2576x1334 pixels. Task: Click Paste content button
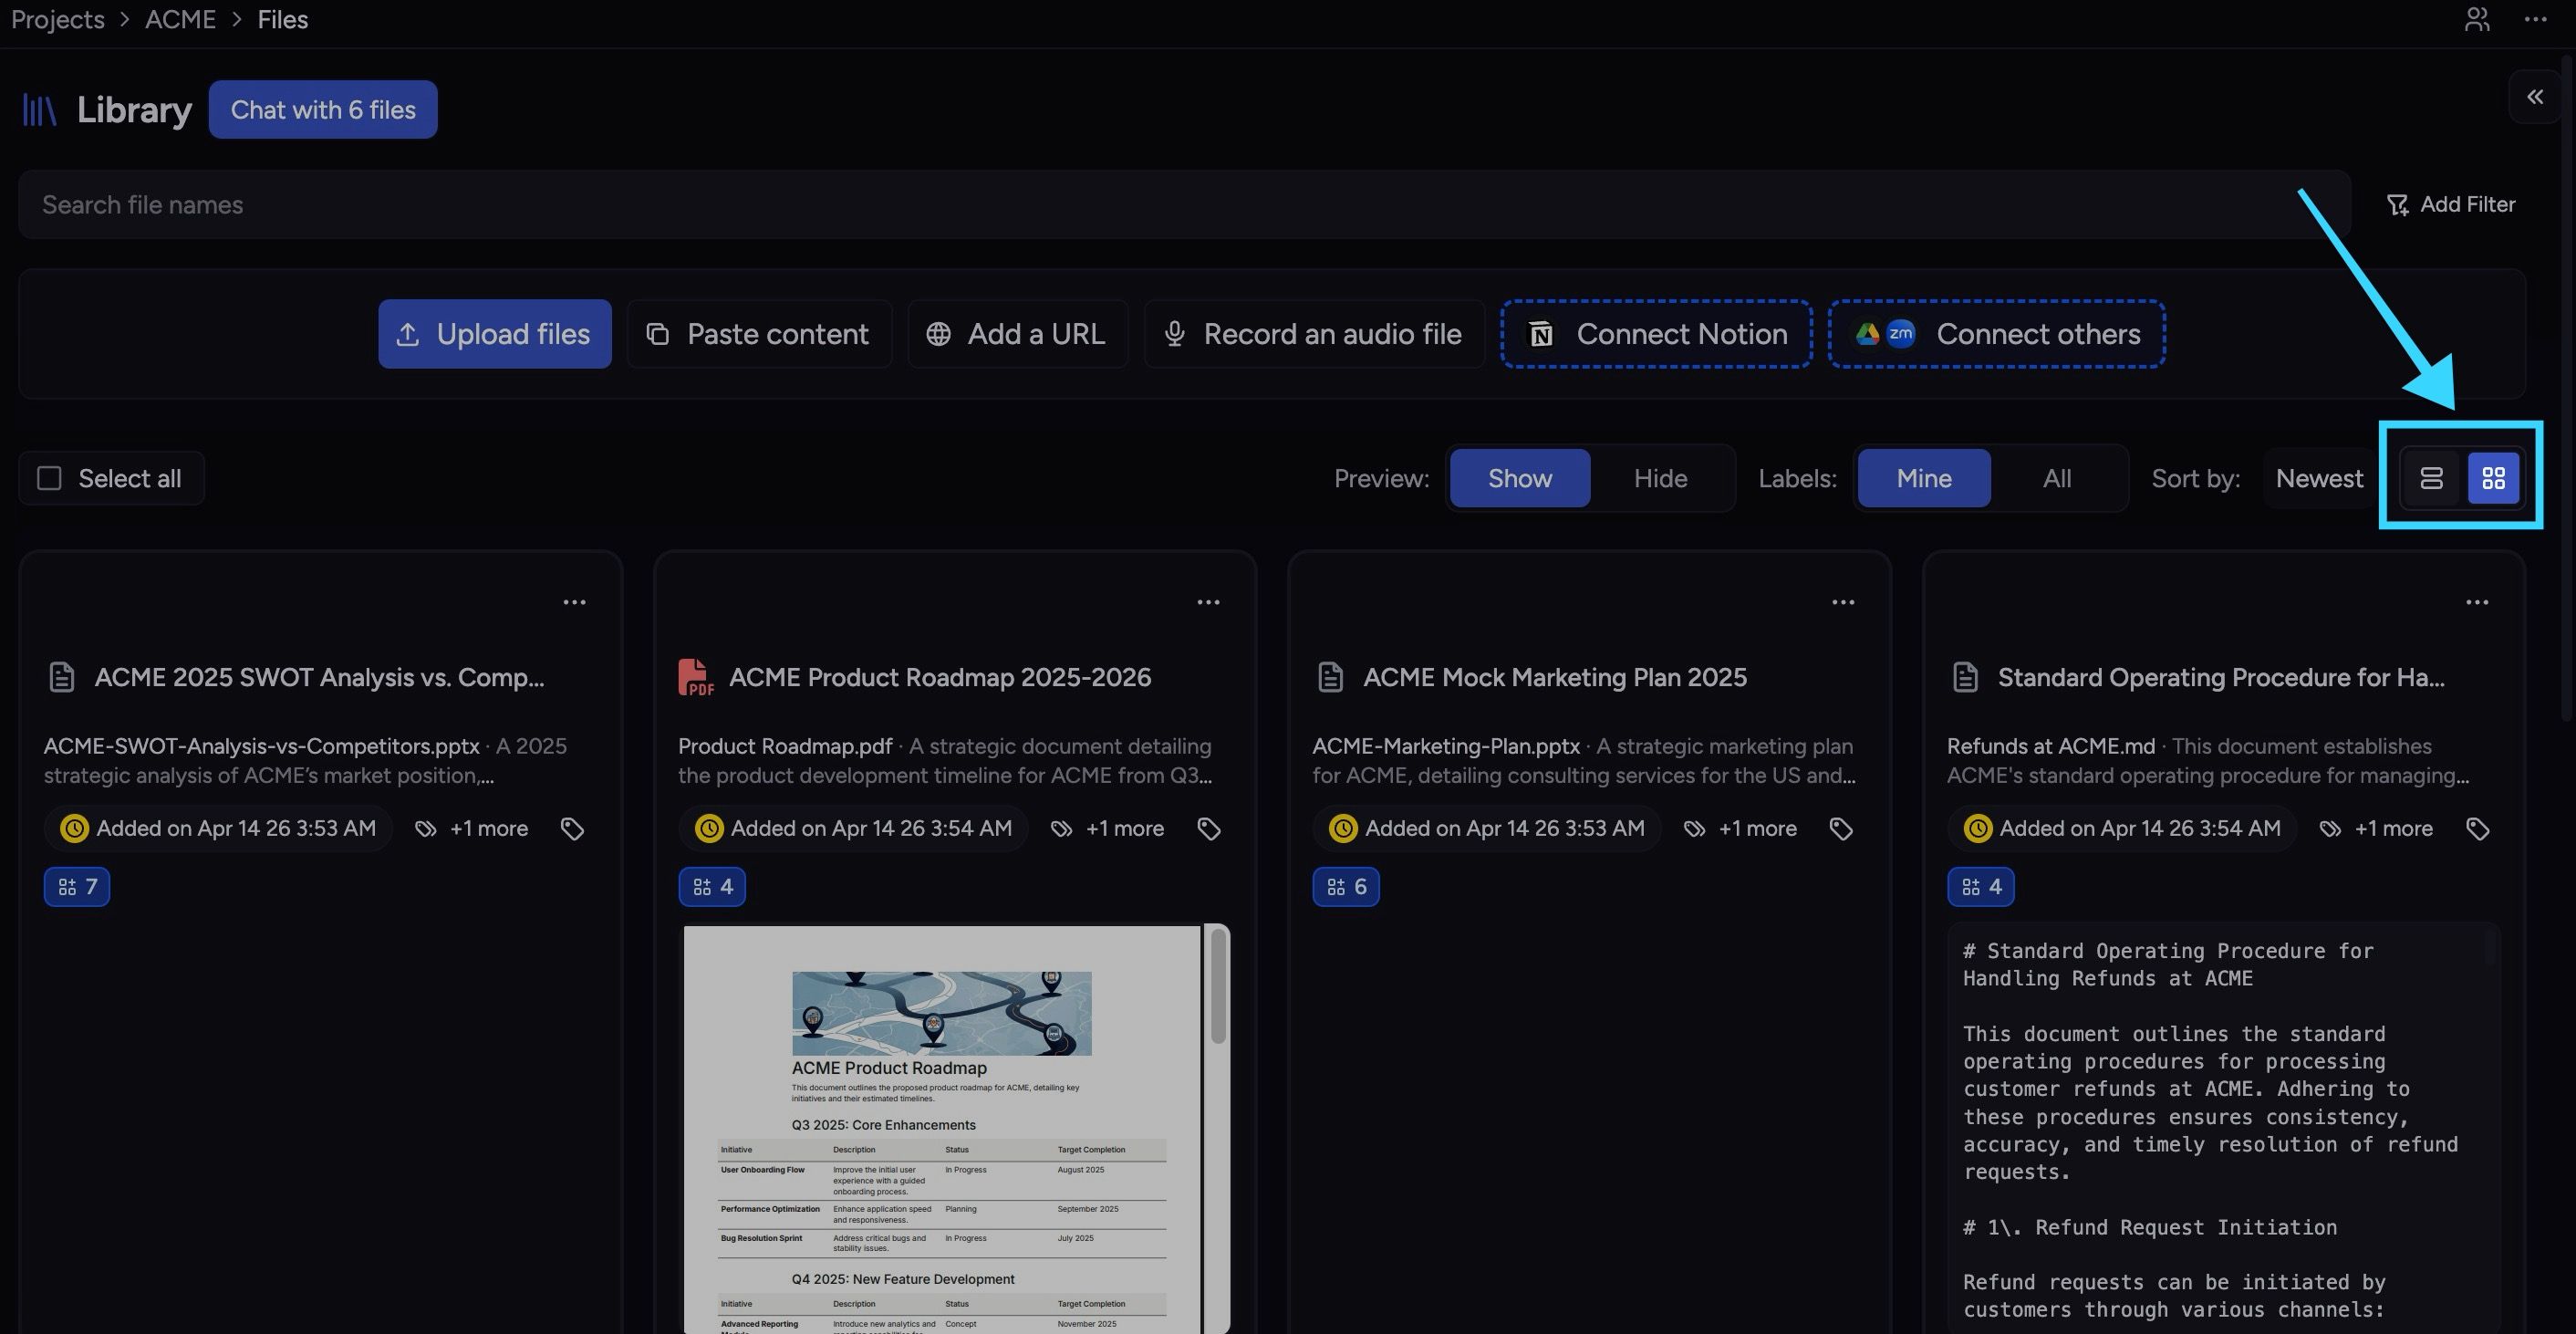759,334
